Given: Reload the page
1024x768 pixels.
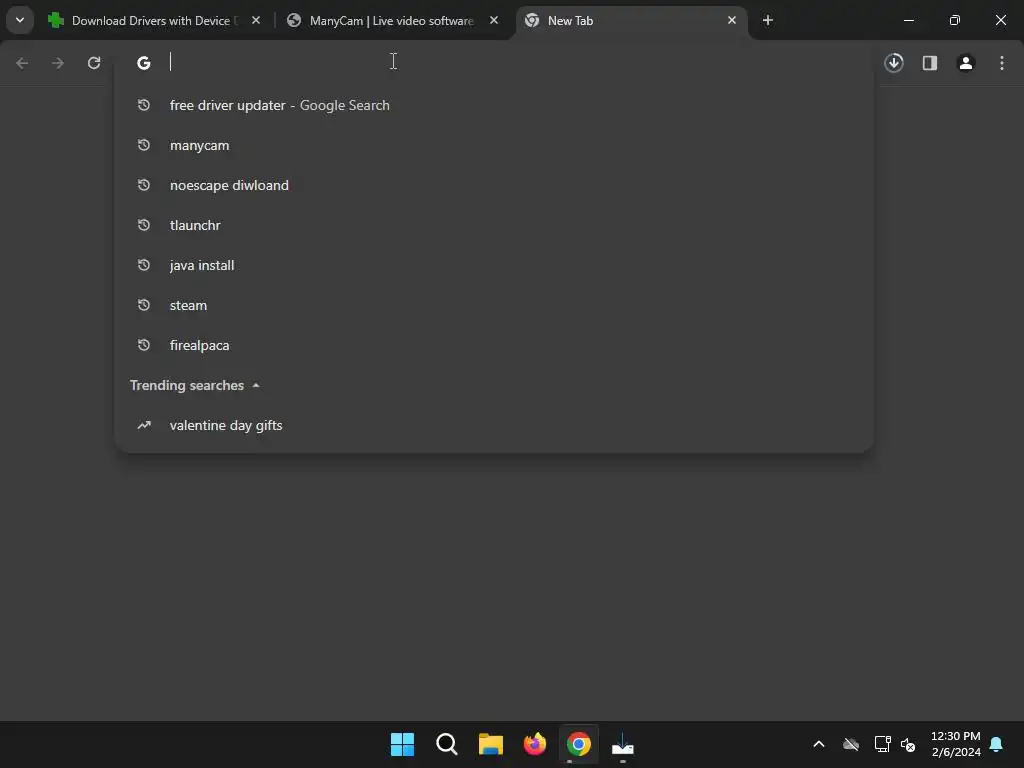Looking at the screenshot, I should [x=94, y=63].
